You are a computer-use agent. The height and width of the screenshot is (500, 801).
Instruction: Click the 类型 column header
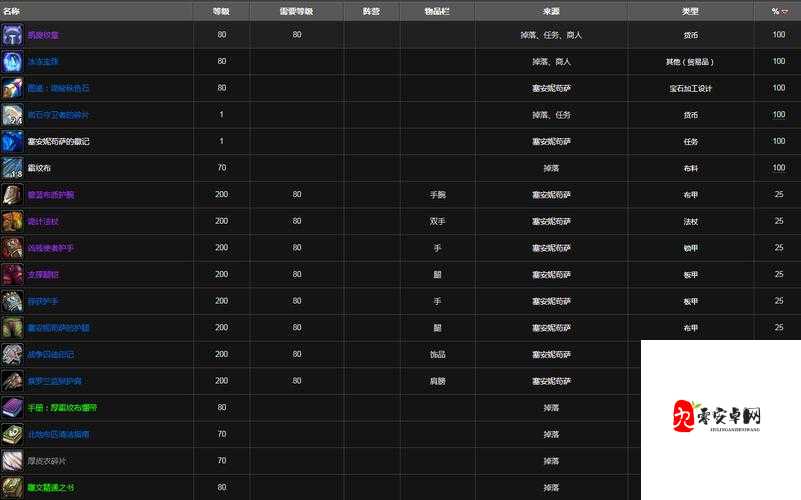click(690, 11)
